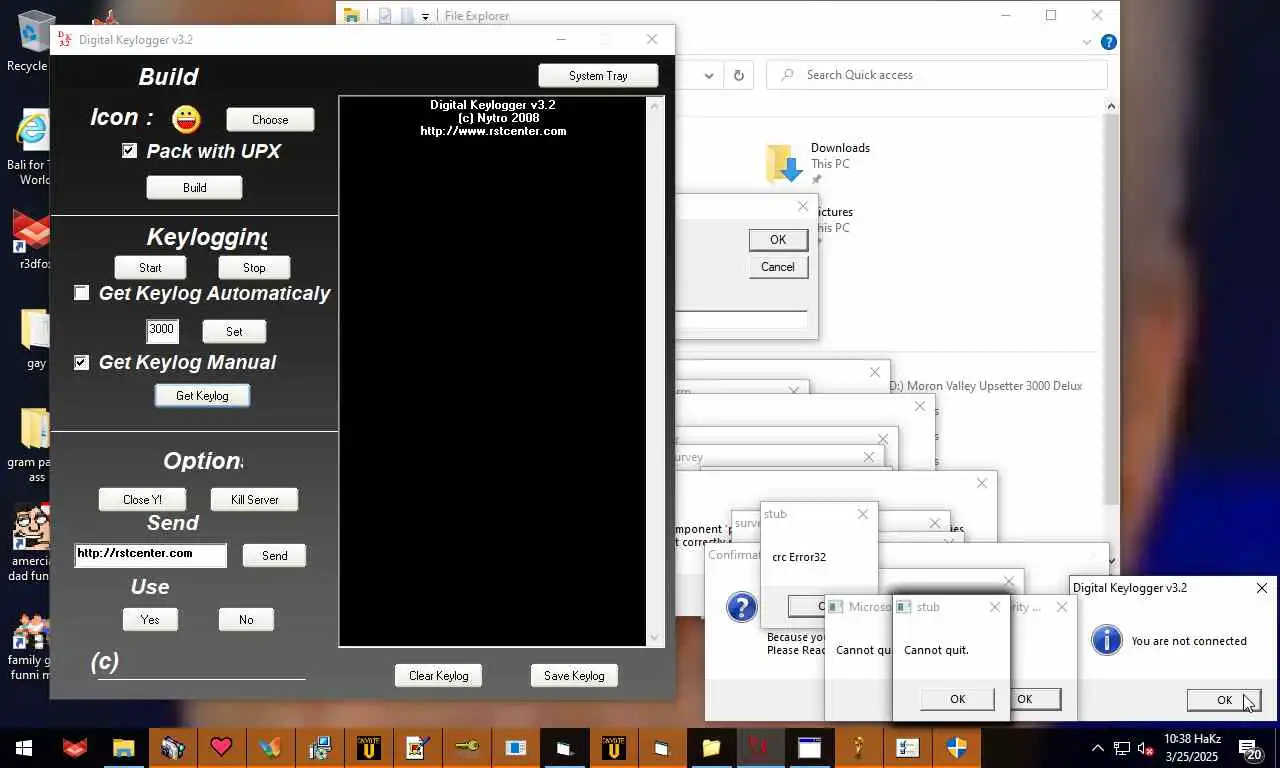Open the Quick Access Toolbar customize dropdown
Screen dimensions: 1280x768
pyautogui.click(x=425, y=16)
